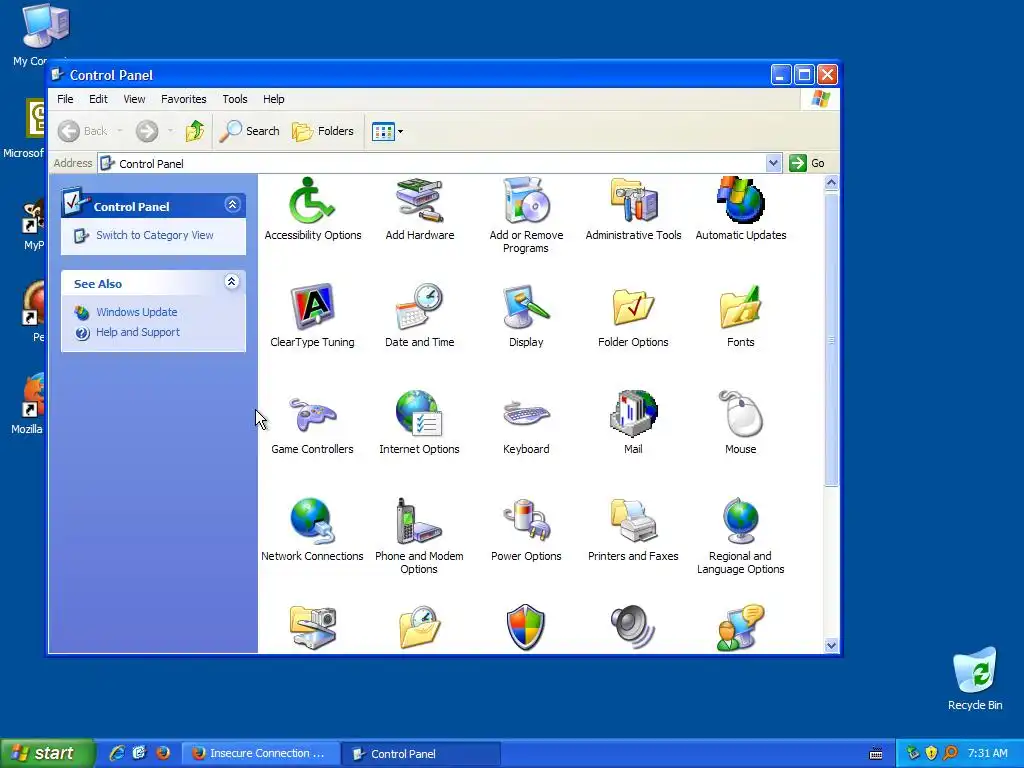This screenshot has height=768, width=1024.
Task: Launch Internet Explorer from Quick Launch
Action: point(117,753)
